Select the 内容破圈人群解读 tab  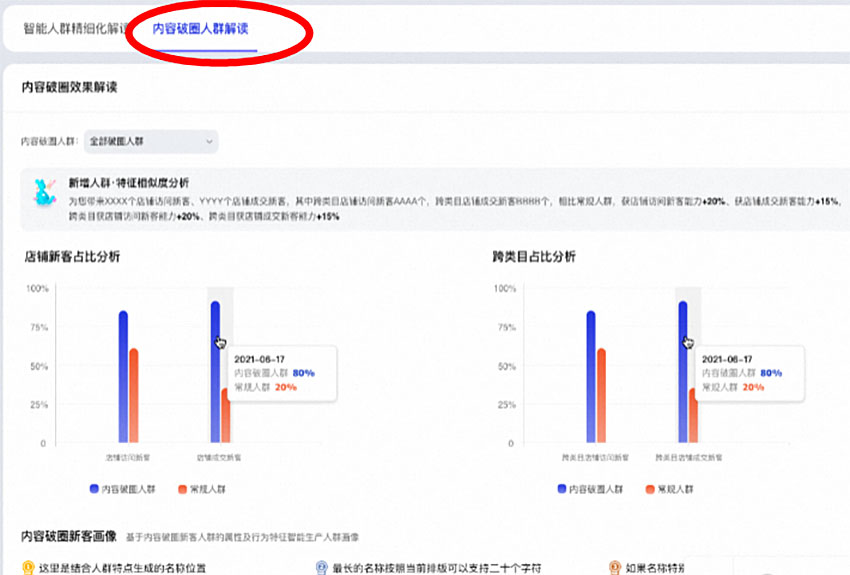click(x=200, y=28)
